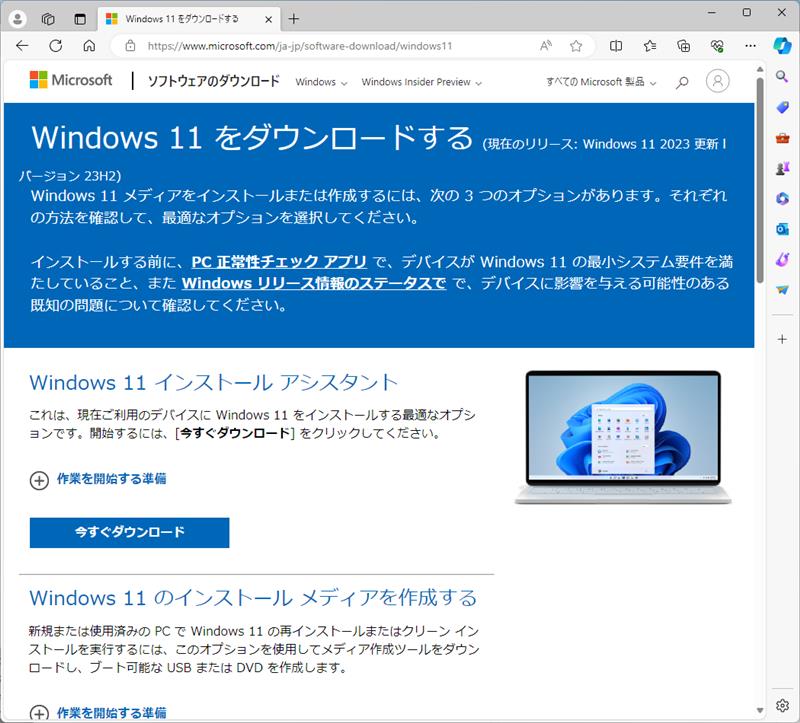
Task: Add this page to favorites with star
Action: (576, 46)
